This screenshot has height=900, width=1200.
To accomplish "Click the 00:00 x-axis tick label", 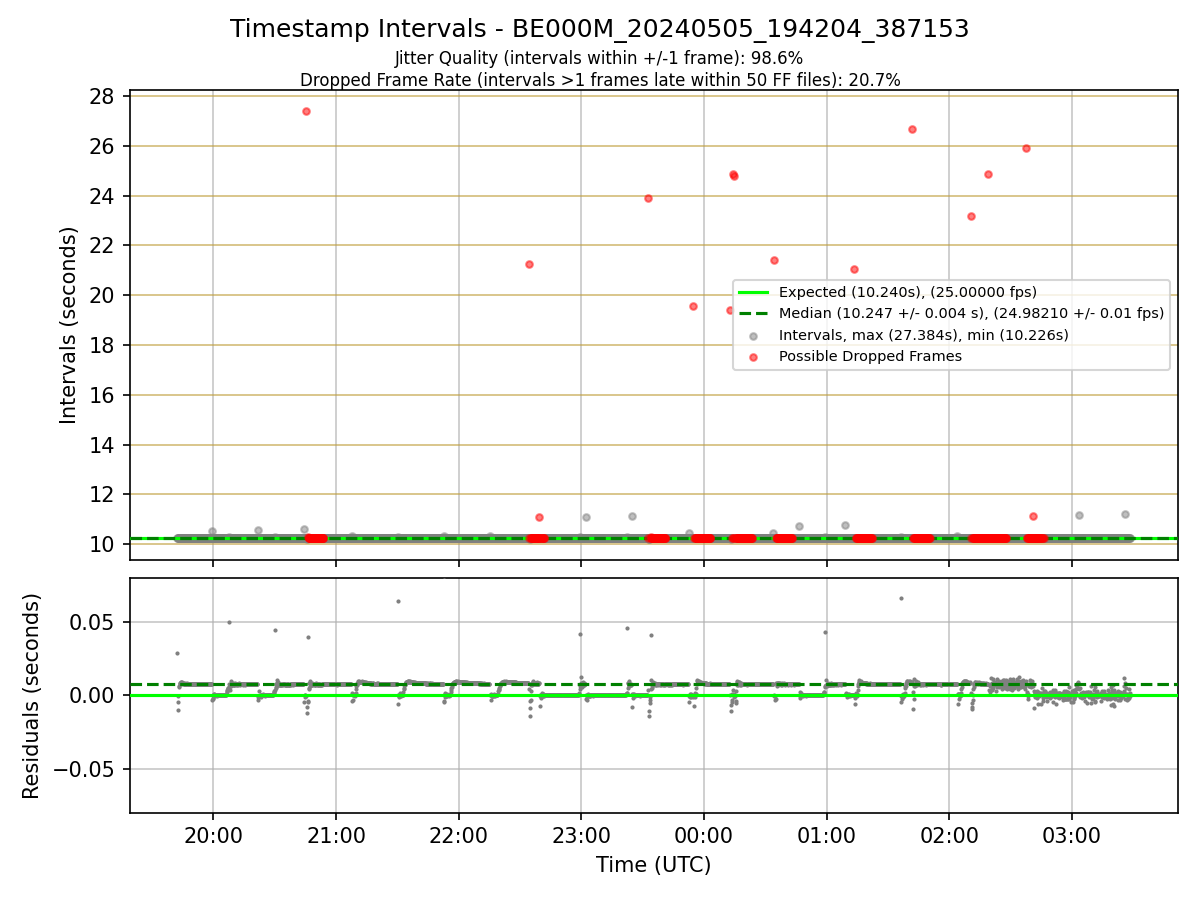I will pos(704,835).
